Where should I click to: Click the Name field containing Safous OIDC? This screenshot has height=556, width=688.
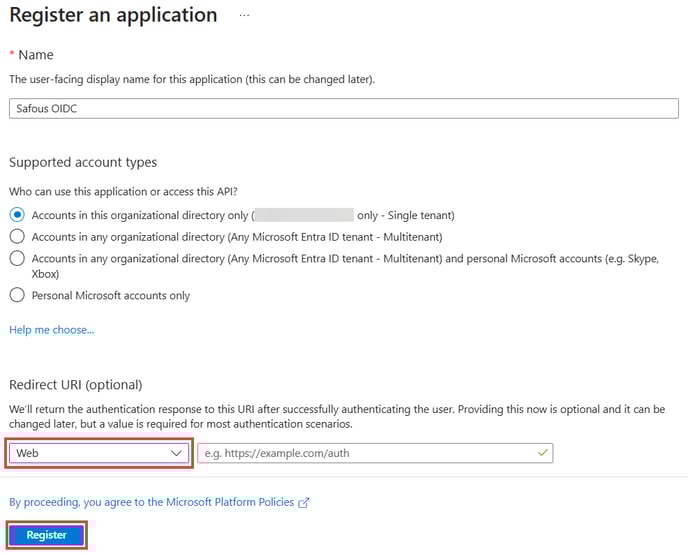(x=343, y=109)
